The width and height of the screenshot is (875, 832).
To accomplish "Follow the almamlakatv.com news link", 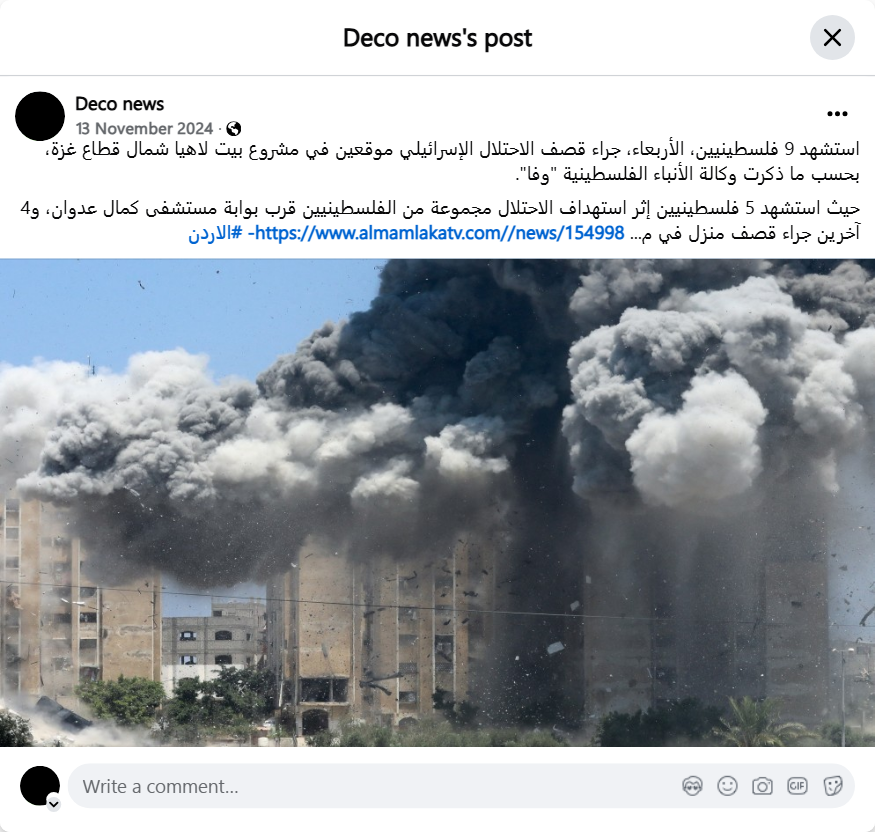I will coord(436,233).
